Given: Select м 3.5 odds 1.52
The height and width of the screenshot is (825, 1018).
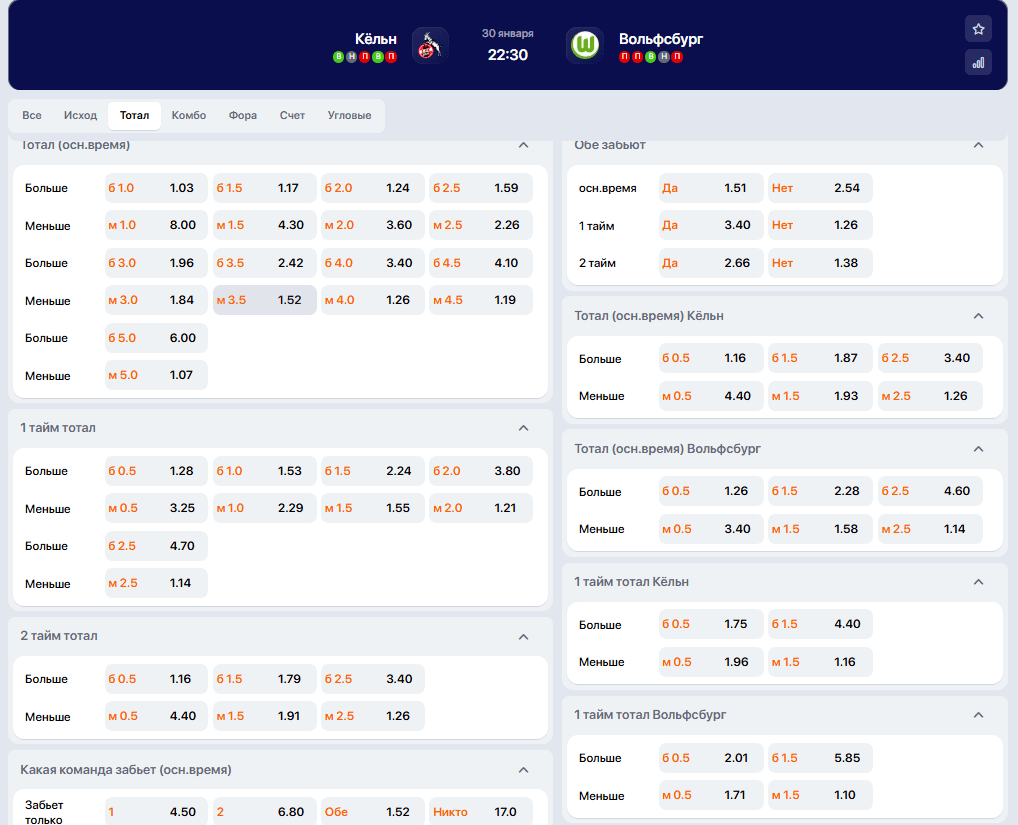Looking at the screenshot, I should click(265, 300).
